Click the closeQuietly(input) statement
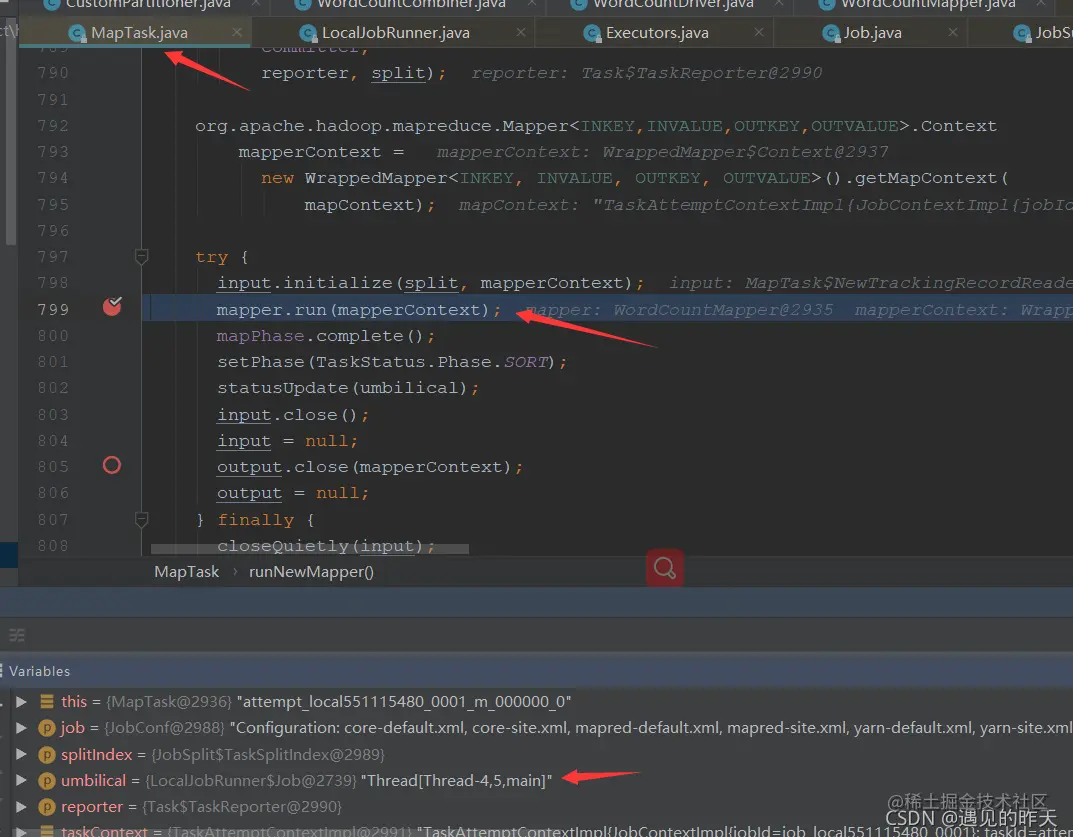1073x837 pixels. 326,546
